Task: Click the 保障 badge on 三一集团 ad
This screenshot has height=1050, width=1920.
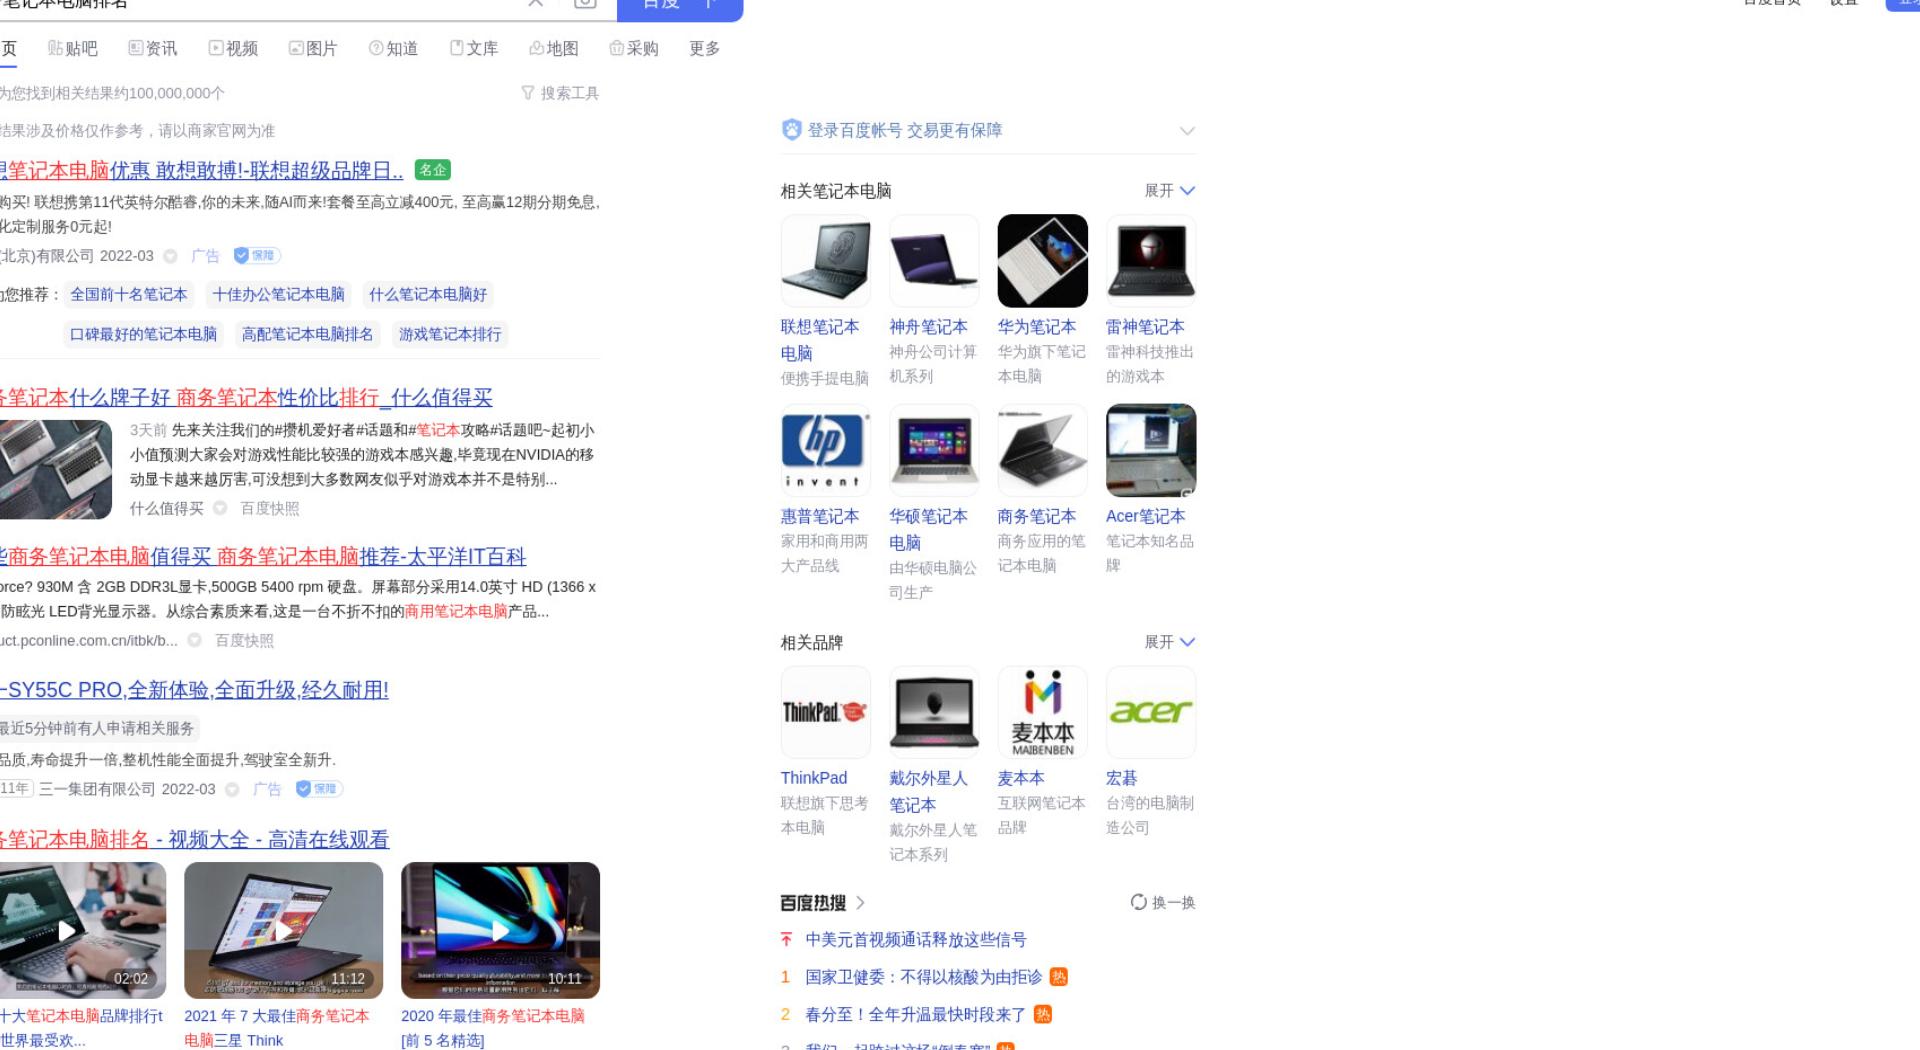Action: pos(319,789)
